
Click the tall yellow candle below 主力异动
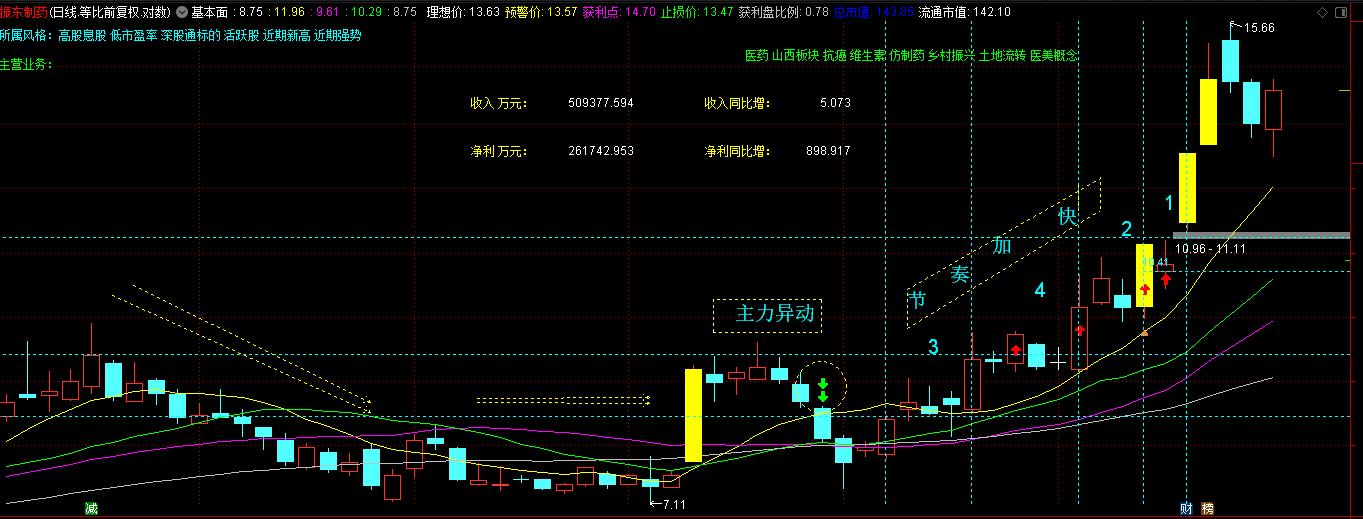pyautogui.click(x=693, y=415)
